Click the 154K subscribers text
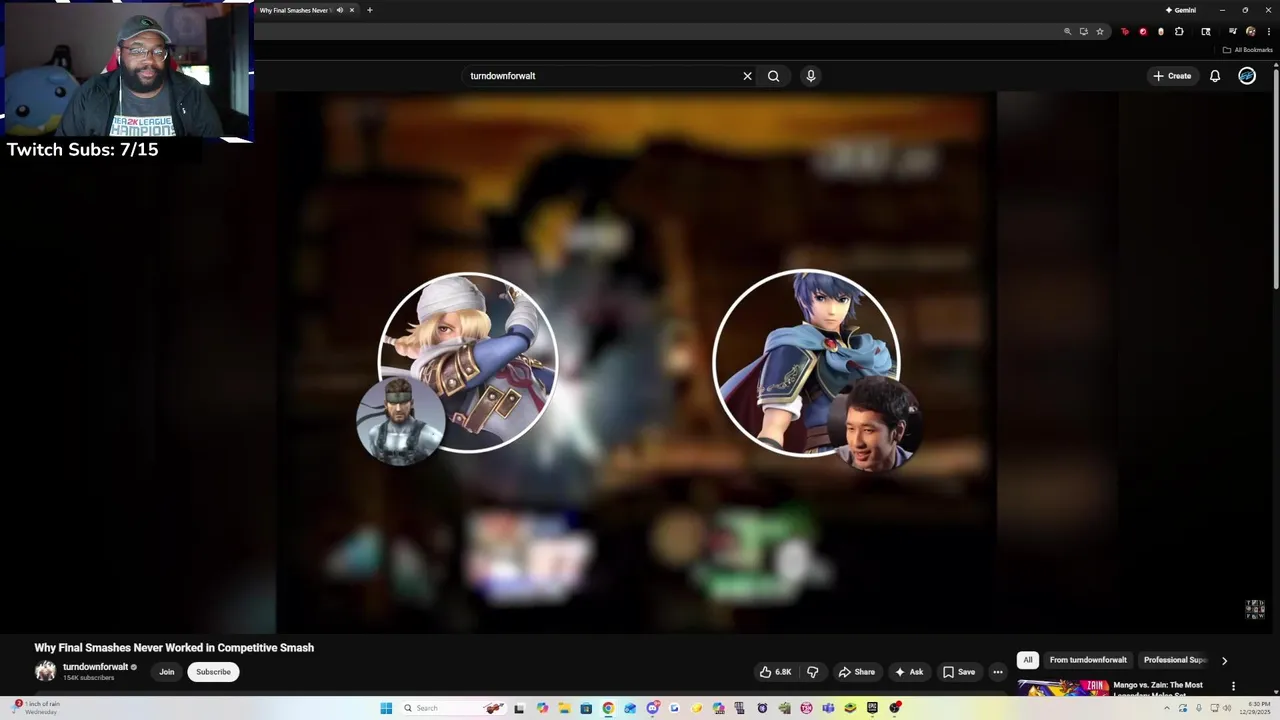This screenshot has width=1280, height=720. click(88, 678)
